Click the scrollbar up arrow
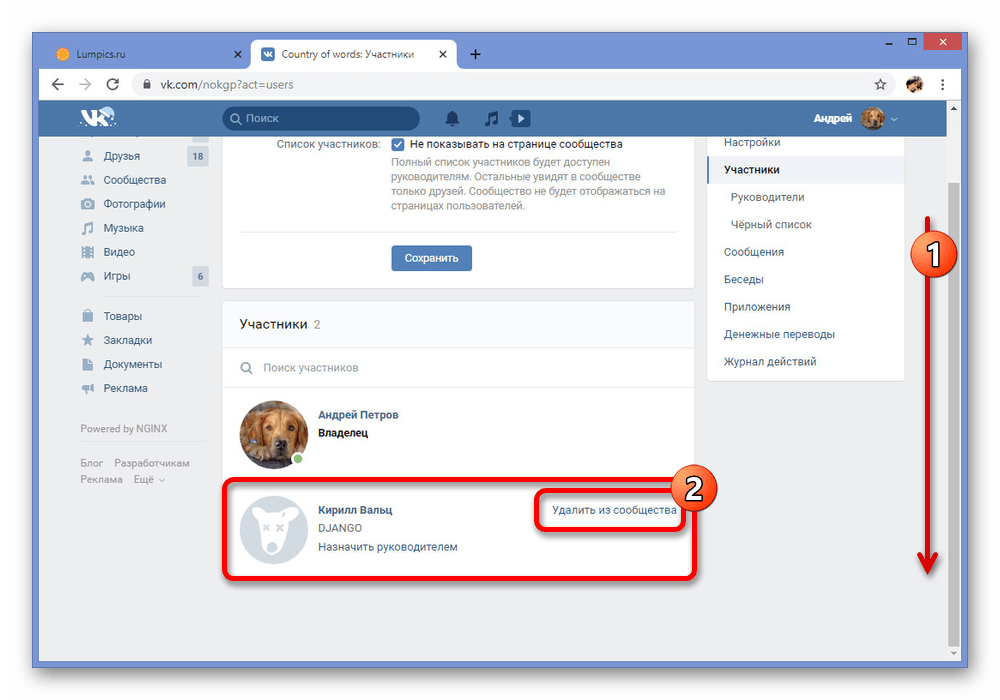Viewport: 1000px width, 700px height. point(953,108)
